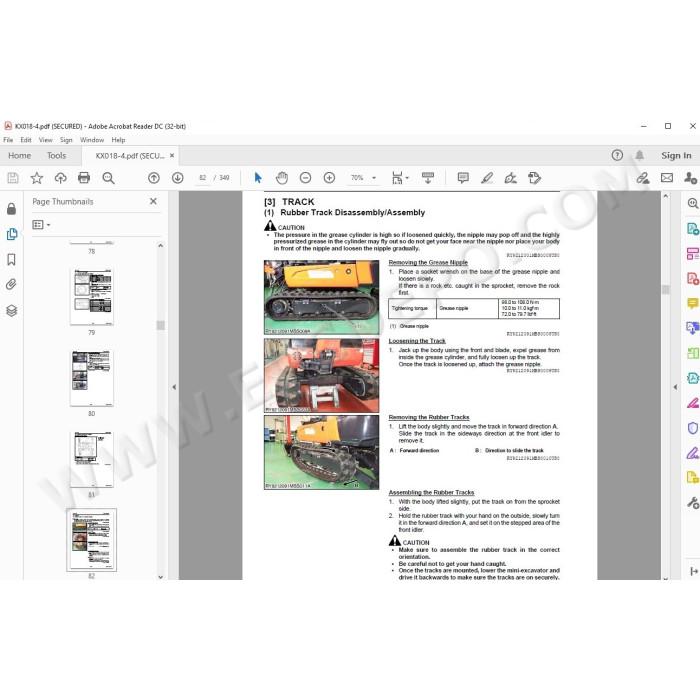Select the KX018-4.pdf document tab
Viewport: 700px width, 700px height.
(x=129, y=156)
